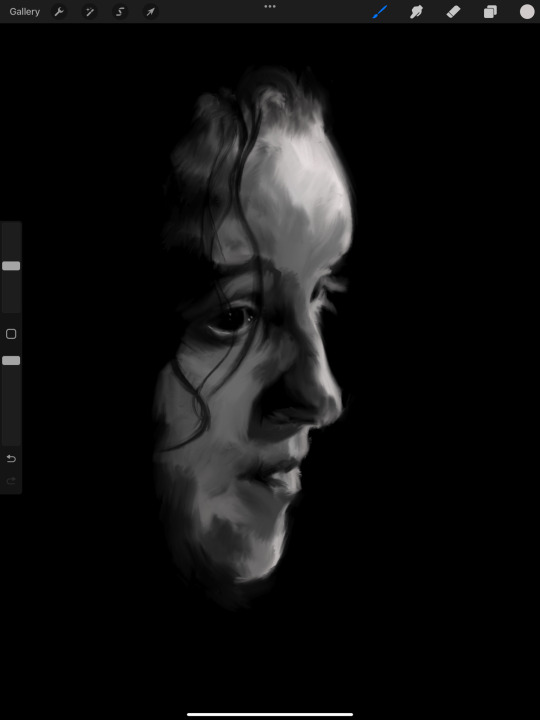Click the brush size slider handle
This screenshot has width=540, height=720.
point(11,266)
